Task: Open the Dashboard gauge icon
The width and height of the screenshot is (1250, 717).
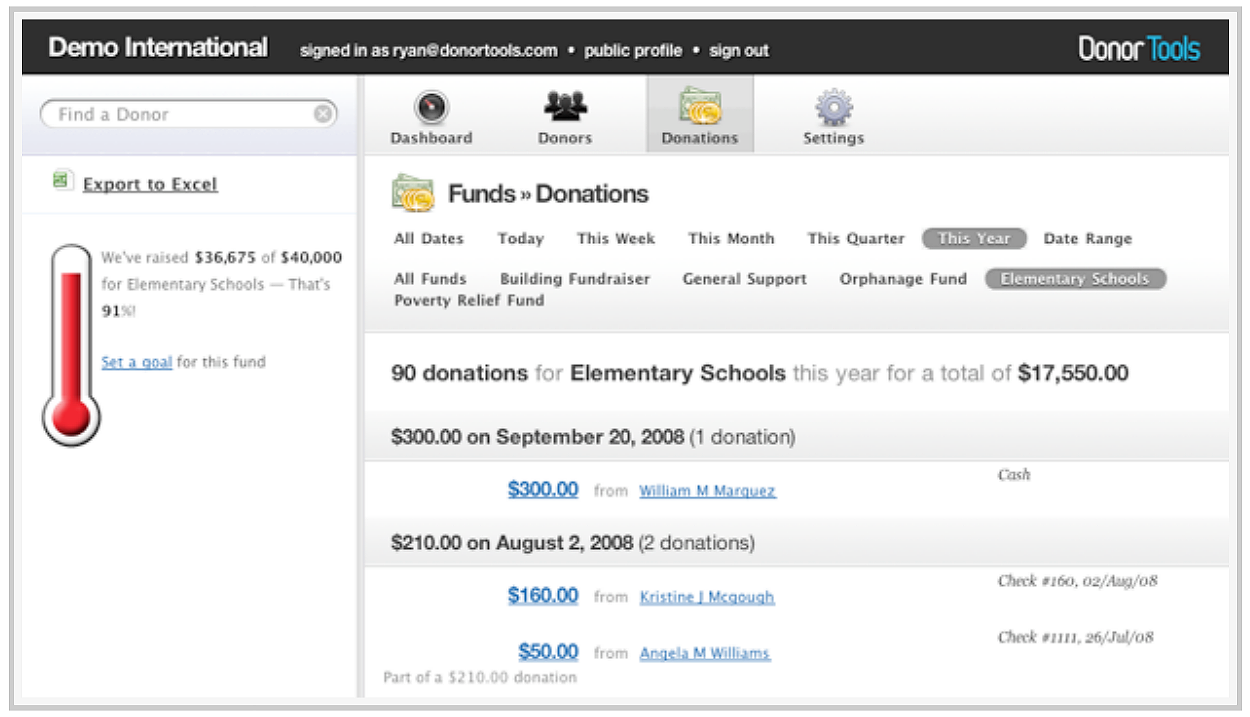Action: [431, 107]
